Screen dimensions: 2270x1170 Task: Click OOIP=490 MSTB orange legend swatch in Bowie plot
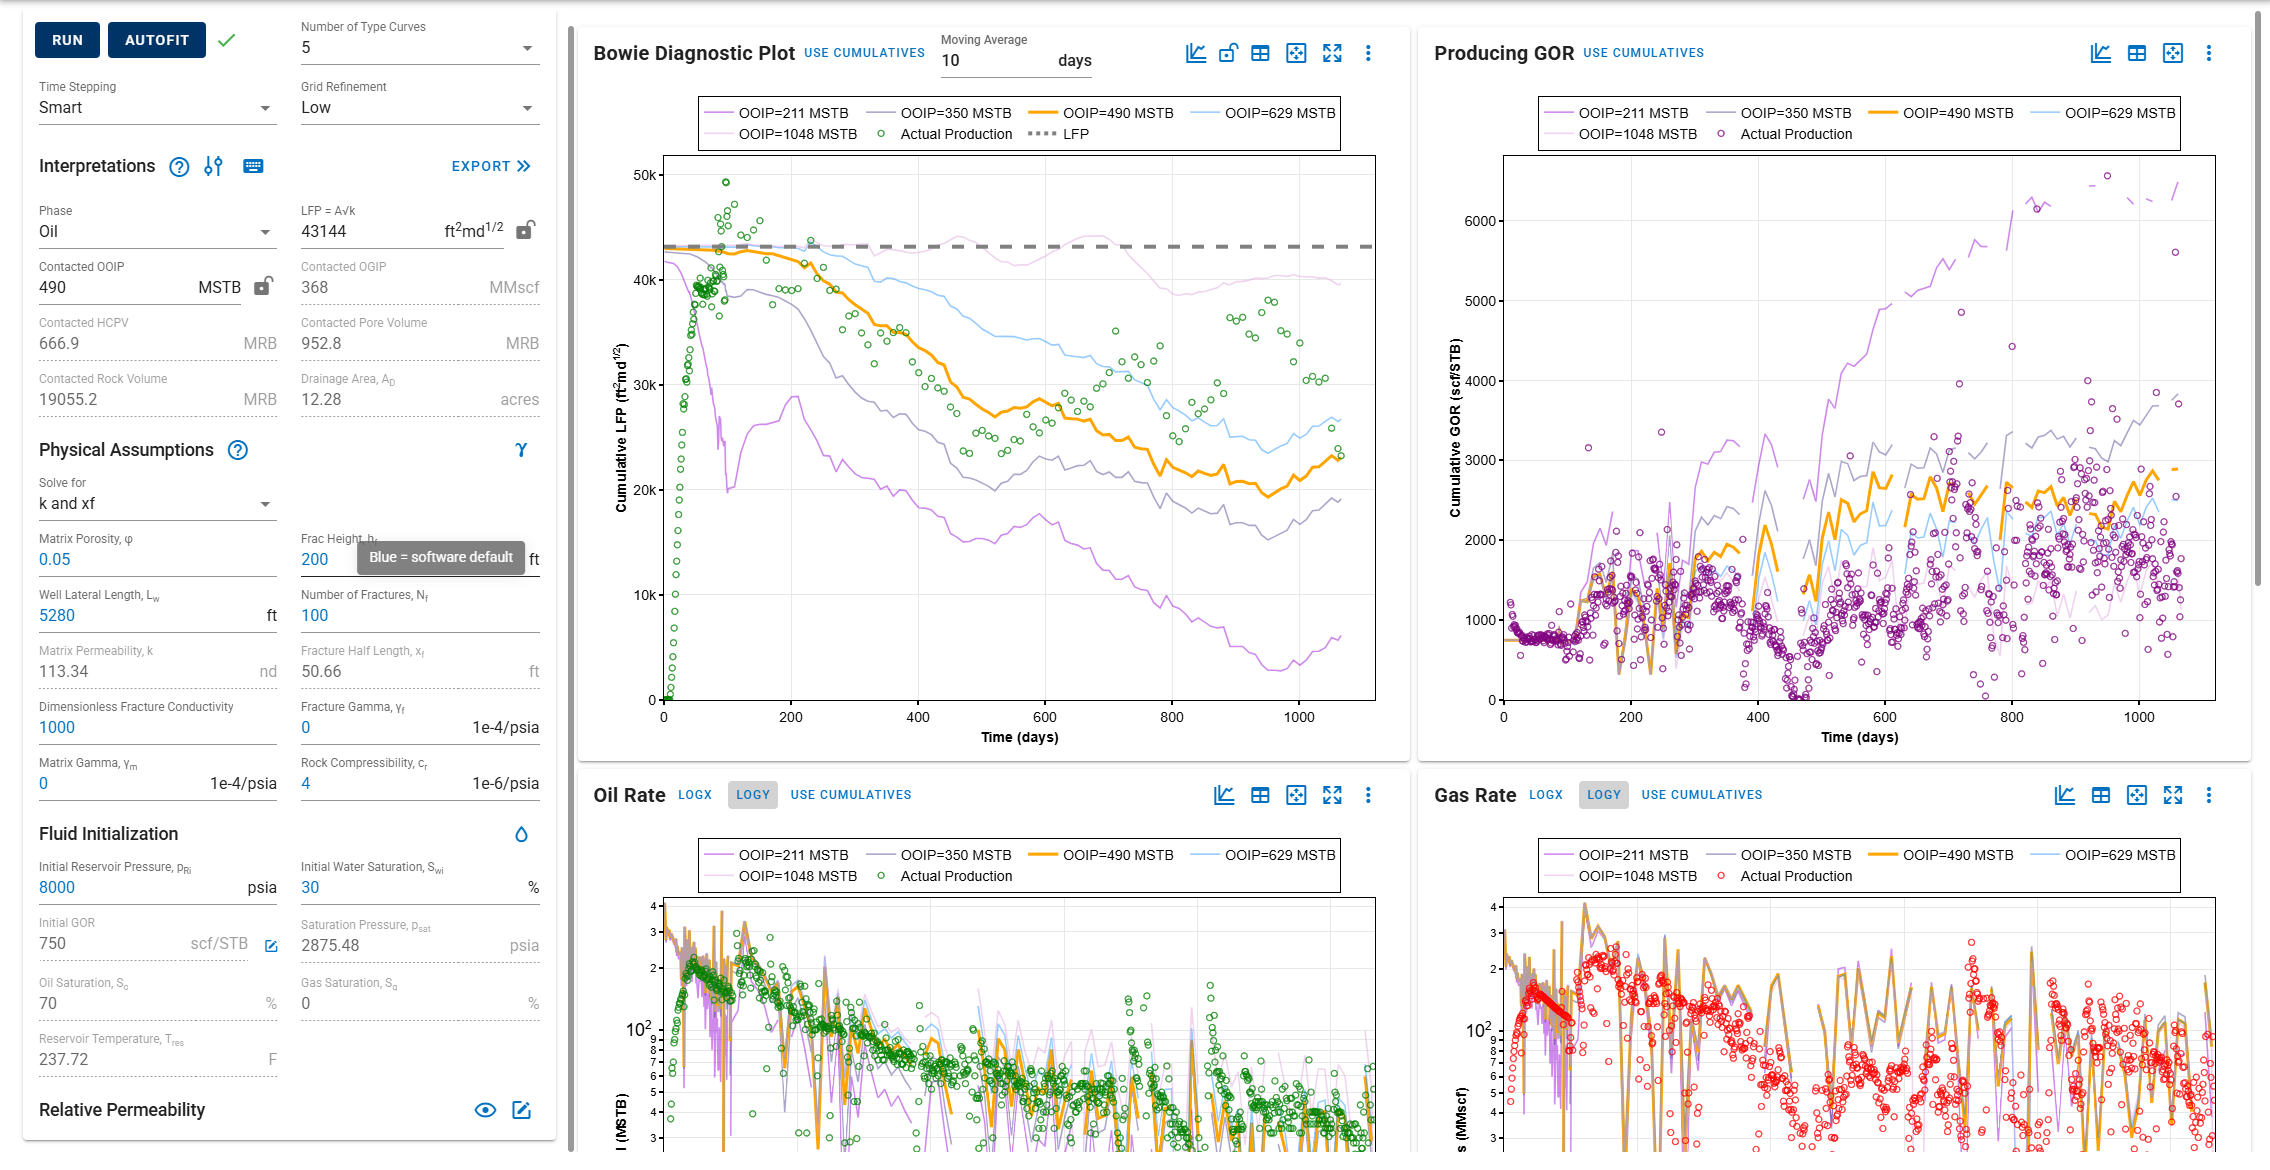coord(1043,113)
